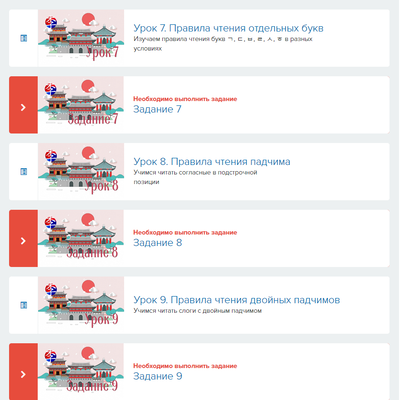Click the lesson book icon beside Урок 9

click(x=23, y=305)
